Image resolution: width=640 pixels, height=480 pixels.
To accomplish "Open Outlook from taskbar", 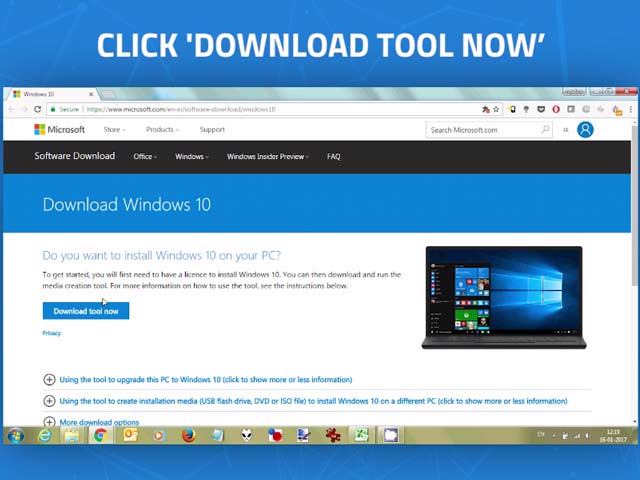I will 130,436.
